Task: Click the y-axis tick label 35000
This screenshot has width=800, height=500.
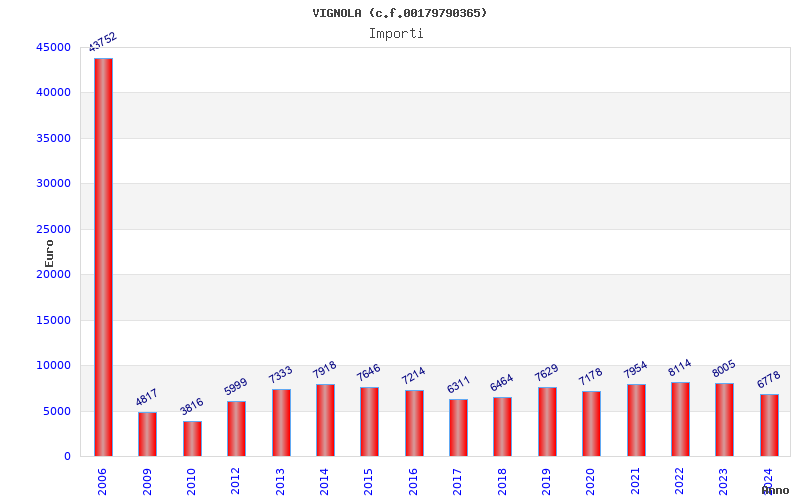Action: 54,138
